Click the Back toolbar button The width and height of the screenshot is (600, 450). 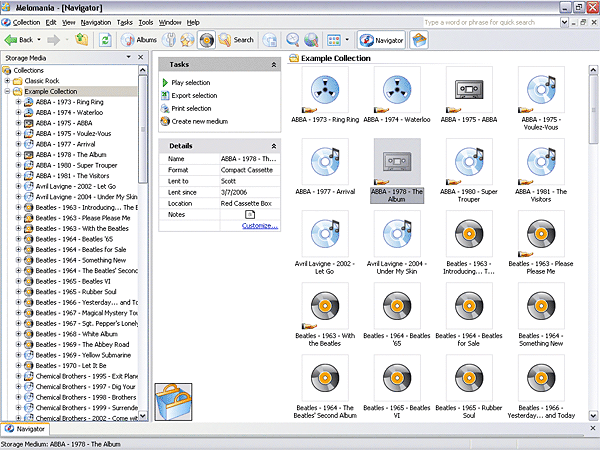click(x=19, y=40)
